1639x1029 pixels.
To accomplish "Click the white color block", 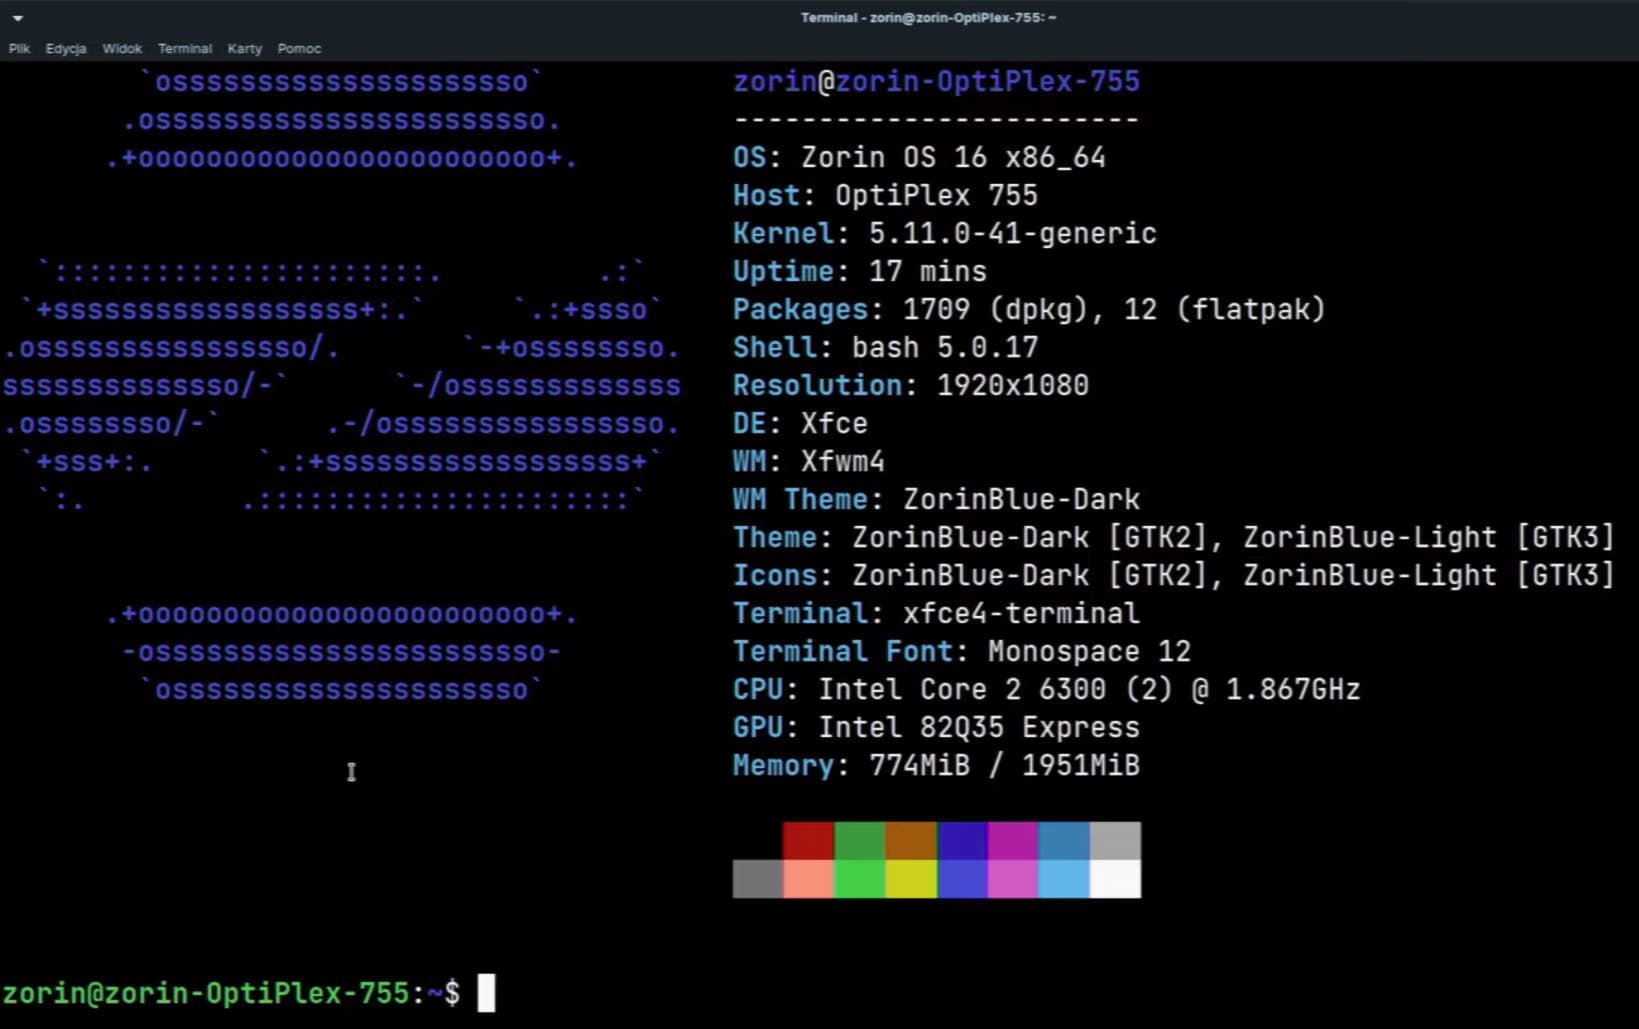I will click(1115, 879).
